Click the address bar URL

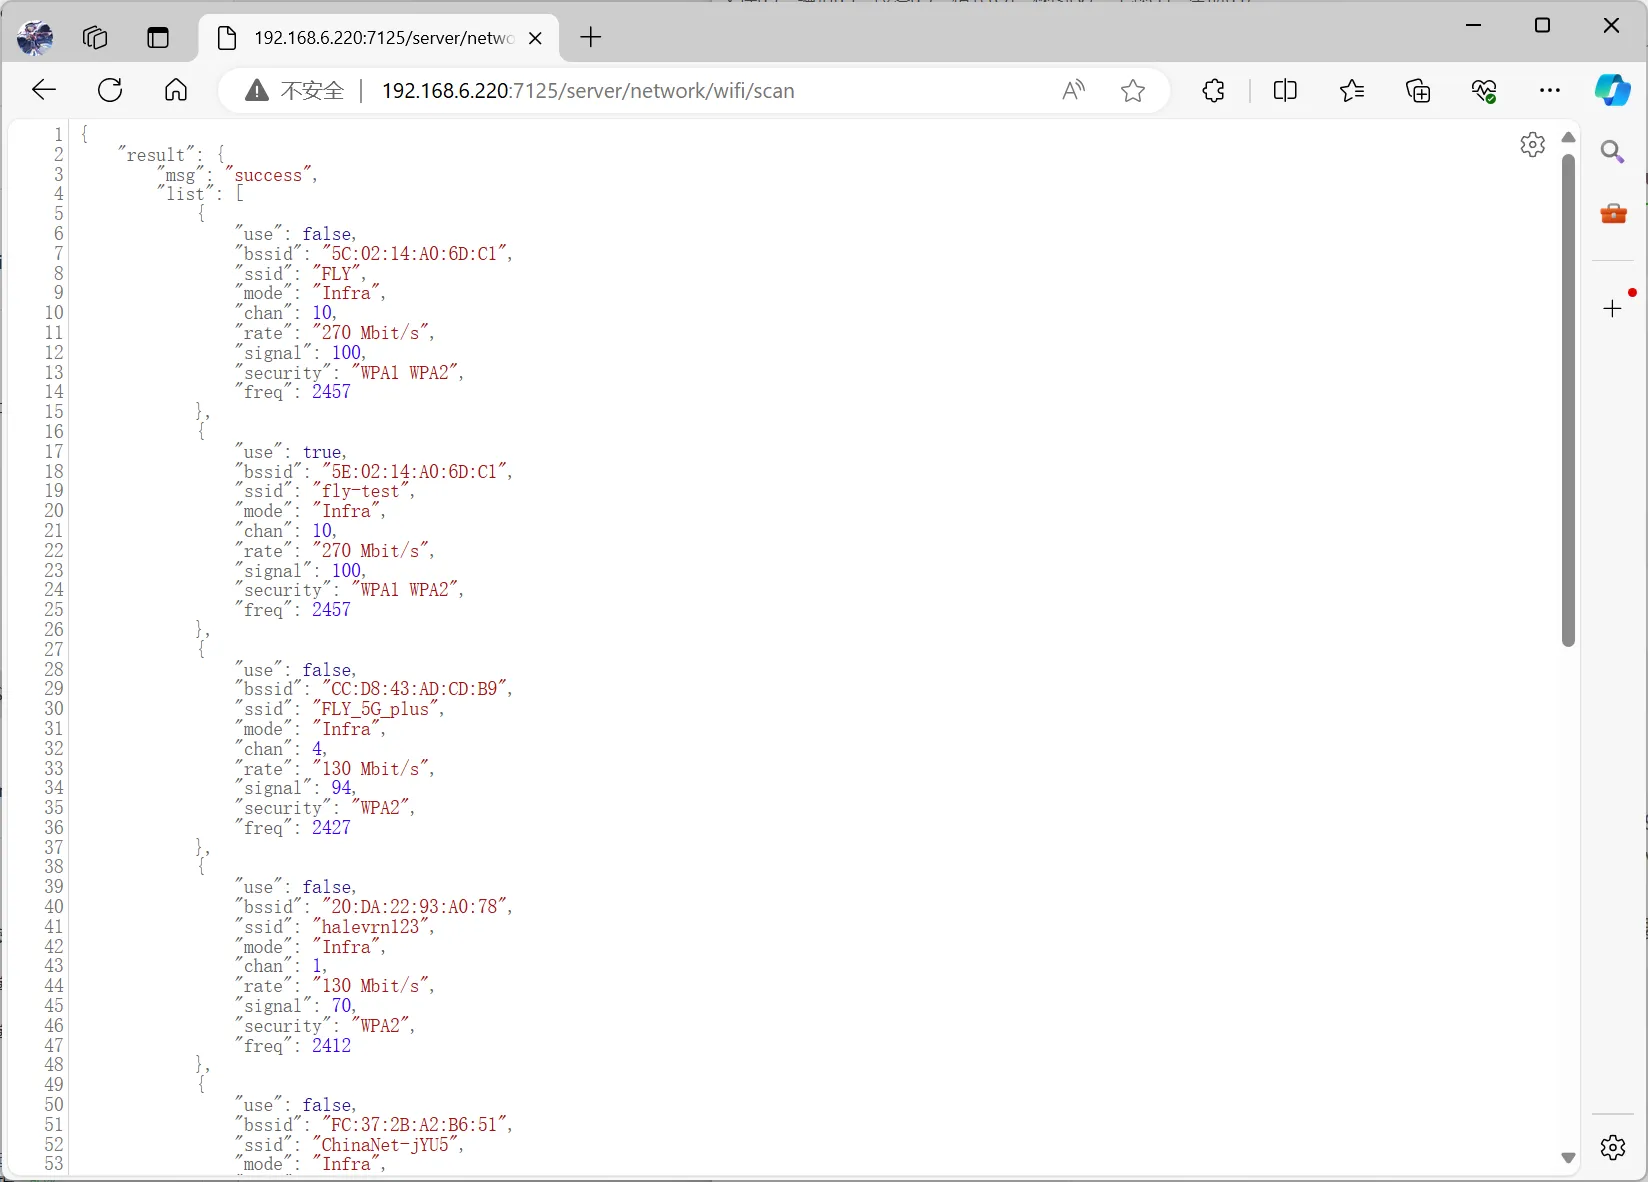588,91
